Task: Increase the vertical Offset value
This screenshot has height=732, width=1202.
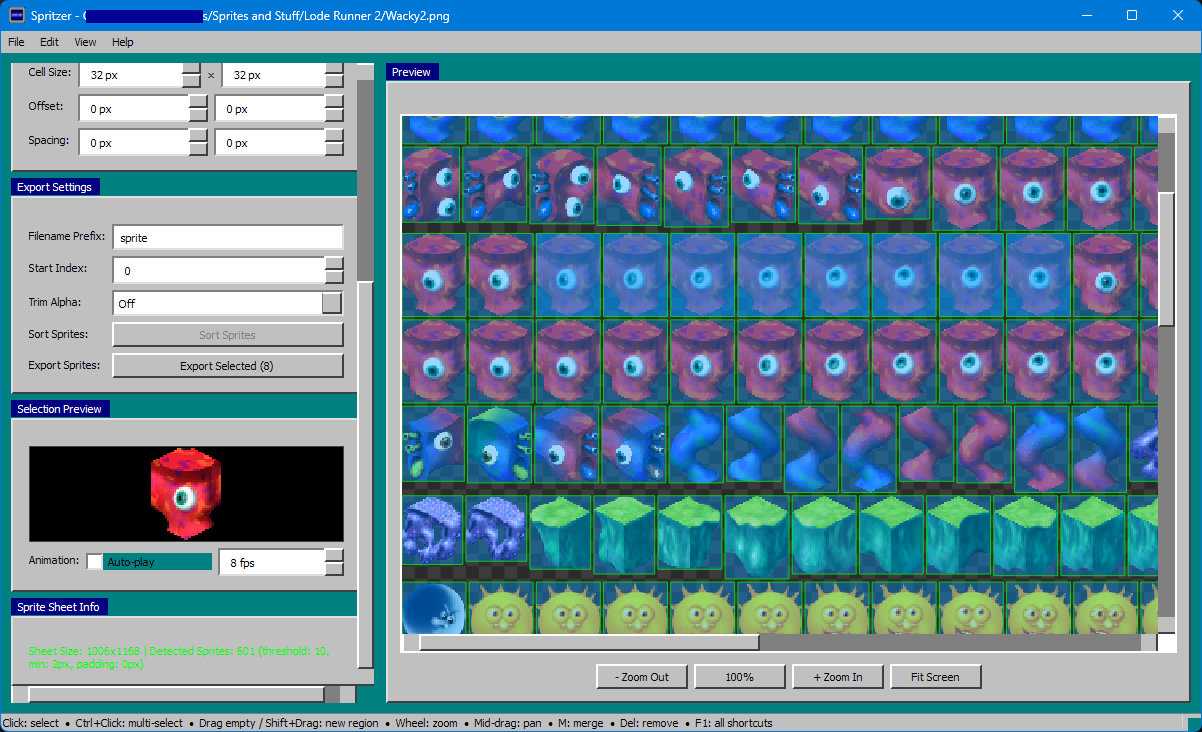Action: point(334,102)
